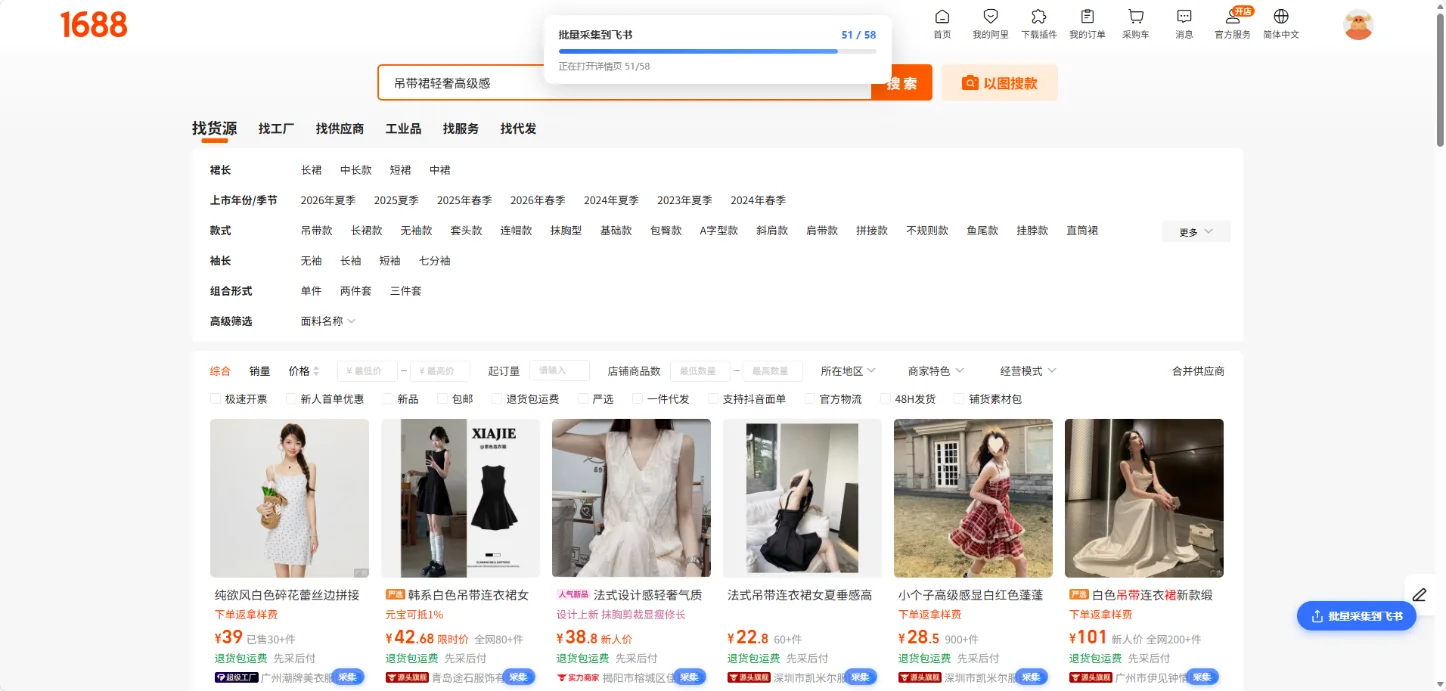The width and height of the screenshot is (1446, 691).
Task: Click 采集 badge on 法式吊带连衣裙女夏 product
Action: [x=860, y=677]
